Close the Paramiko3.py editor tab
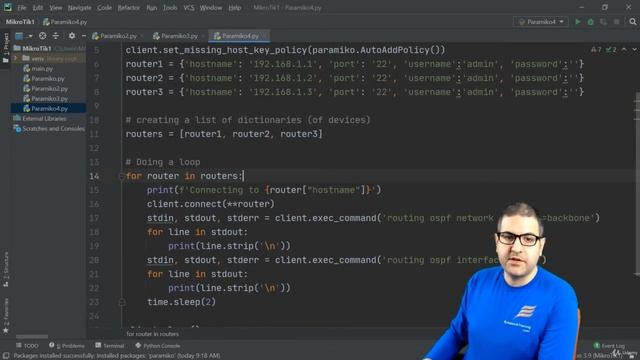Viewport: 640px width, 360px height. click(x=203, y=36)
